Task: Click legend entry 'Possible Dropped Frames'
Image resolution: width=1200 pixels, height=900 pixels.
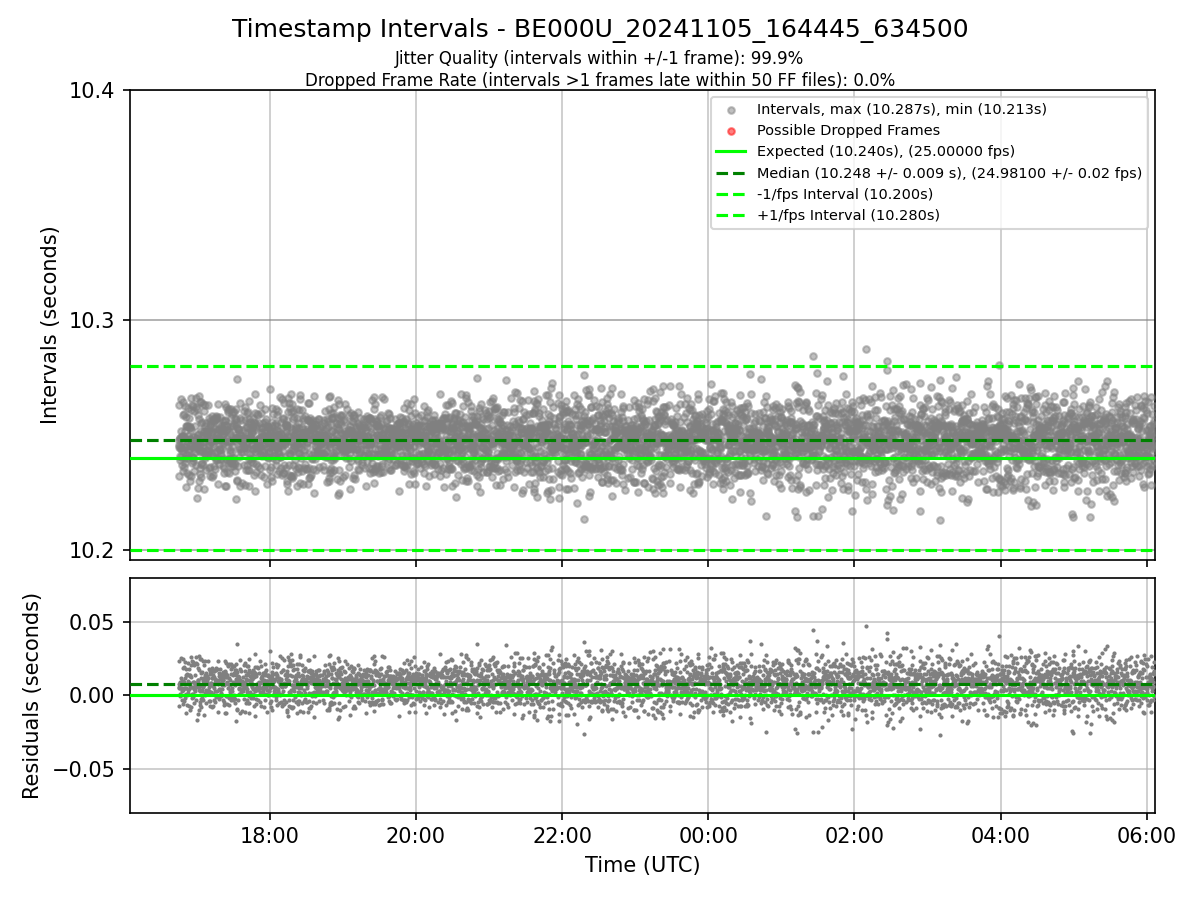Action: tap(848, 130)
